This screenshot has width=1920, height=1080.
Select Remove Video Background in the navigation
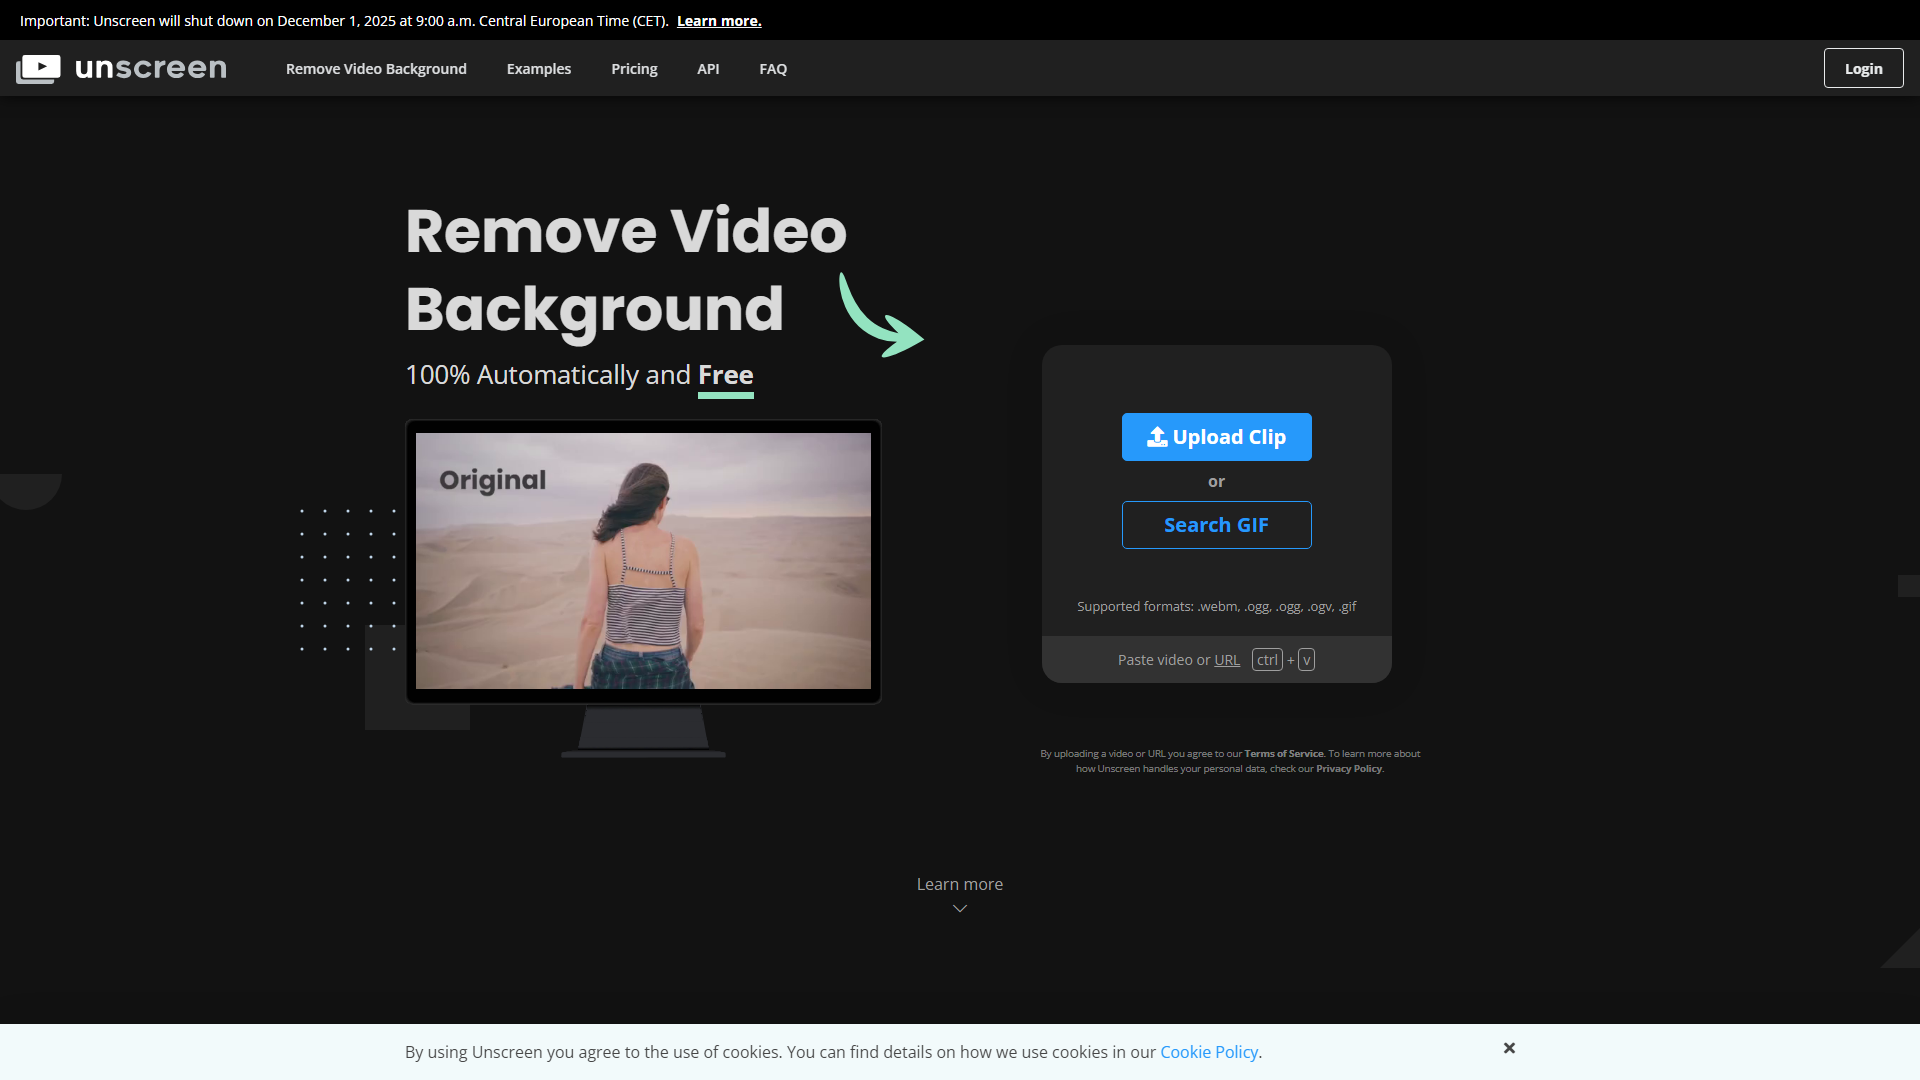[x=376, y=68]
